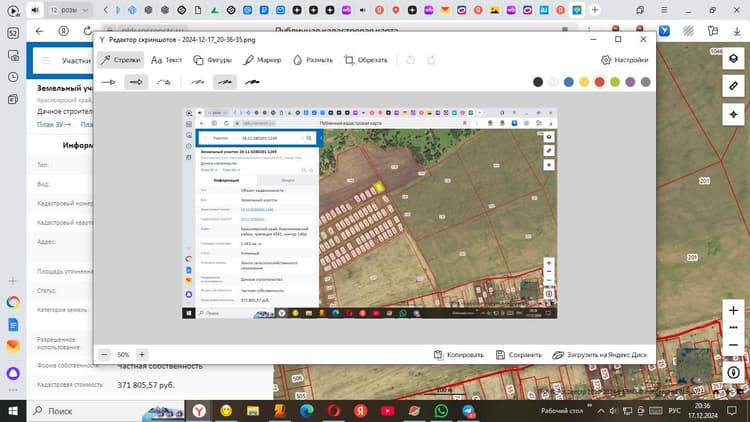
Task: Add a sidebar app with plus icon
Action: click(13, 281)
